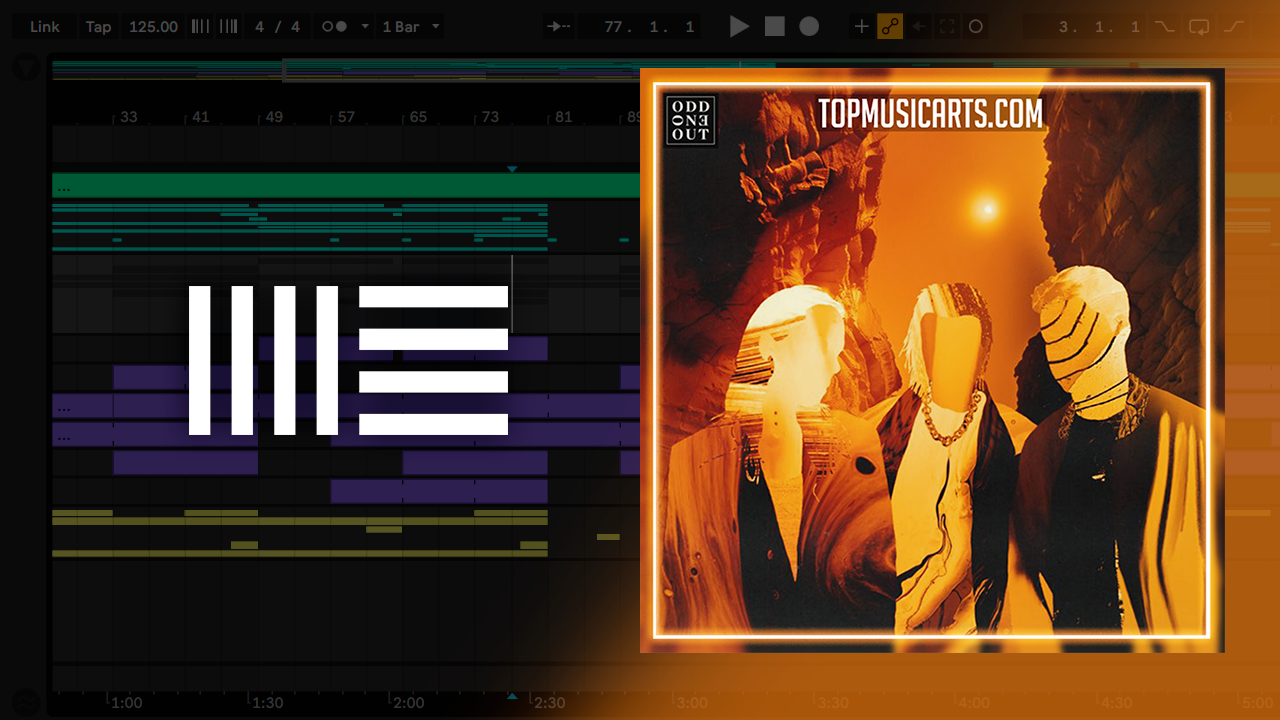
Task: Toggle the Arrangement Loop switch
Action: (x=1199, y=27)
